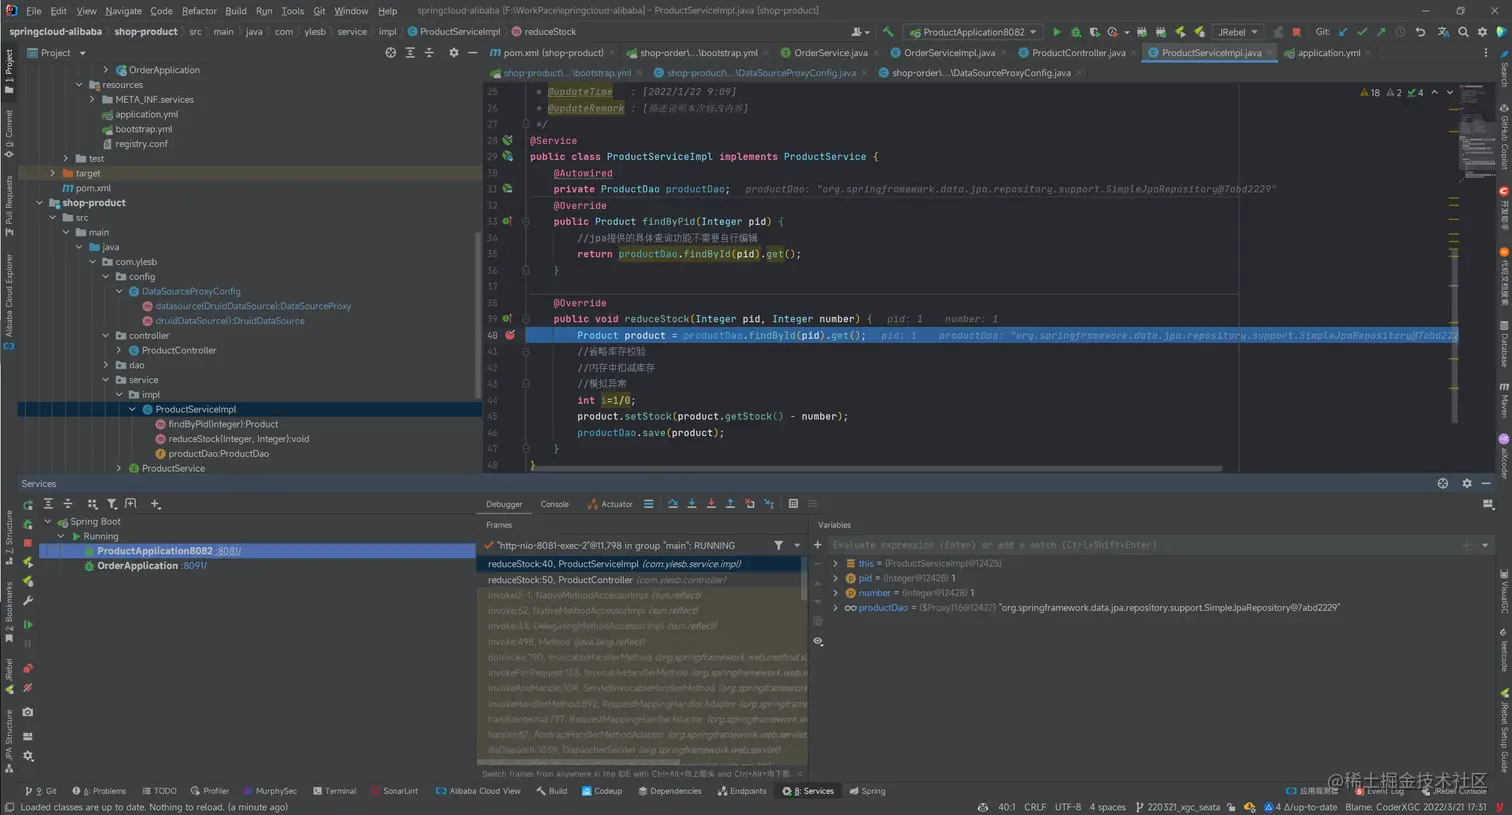Click the git branch 220321_xgc_seata widget
The height and width of the screenshot is (815, 1512).
tap(1178, 807)
